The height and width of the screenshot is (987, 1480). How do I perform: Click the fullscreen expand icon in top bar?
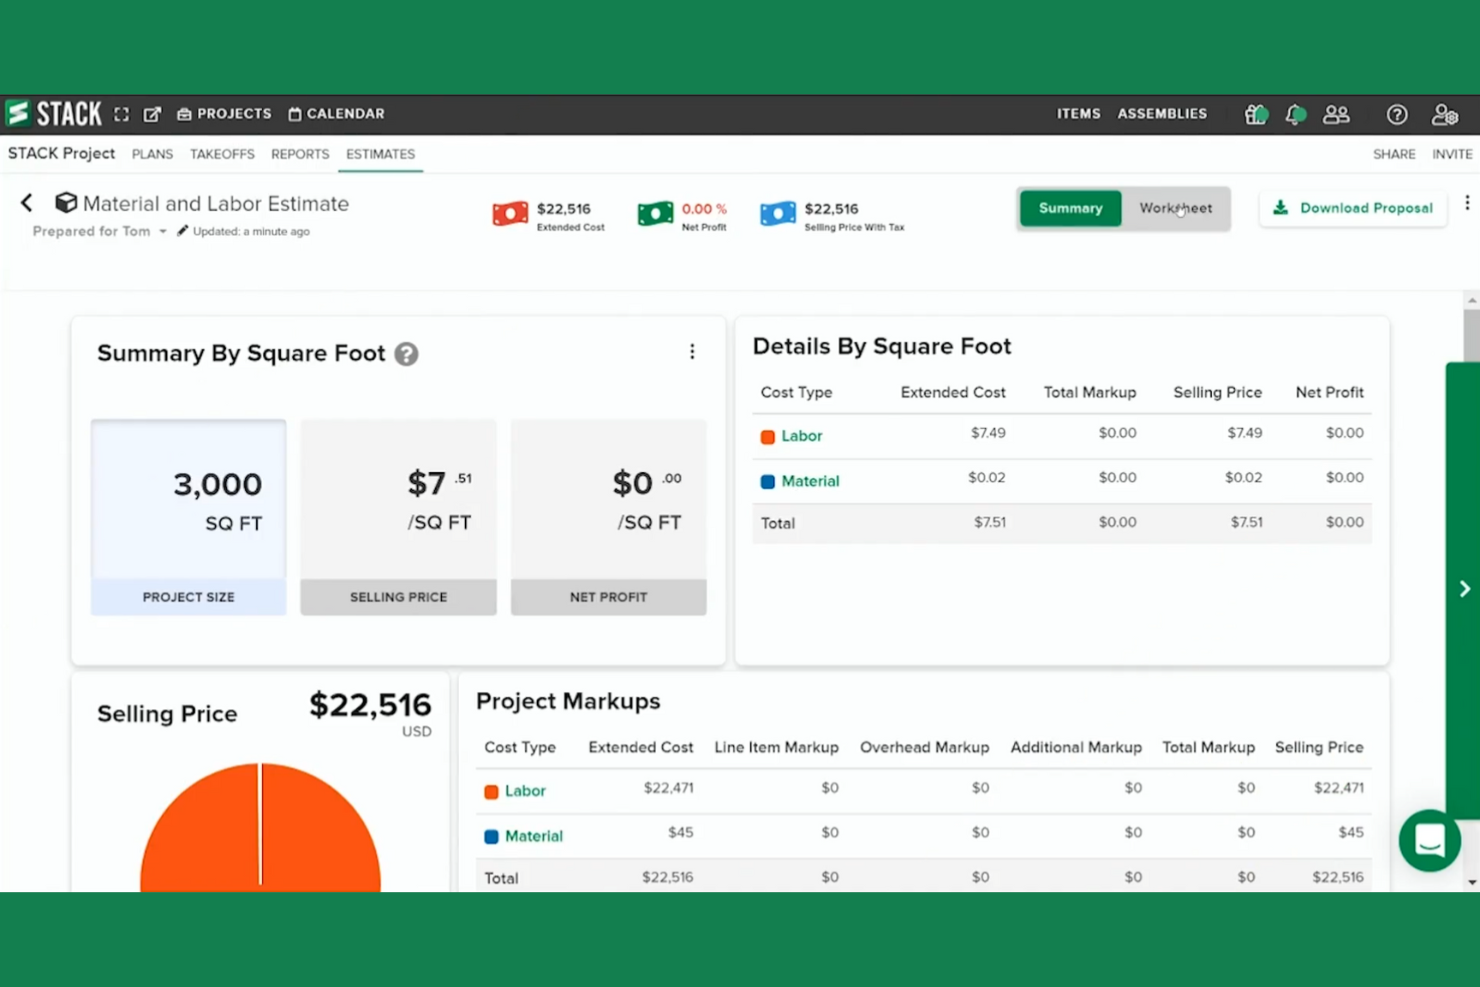121,114
